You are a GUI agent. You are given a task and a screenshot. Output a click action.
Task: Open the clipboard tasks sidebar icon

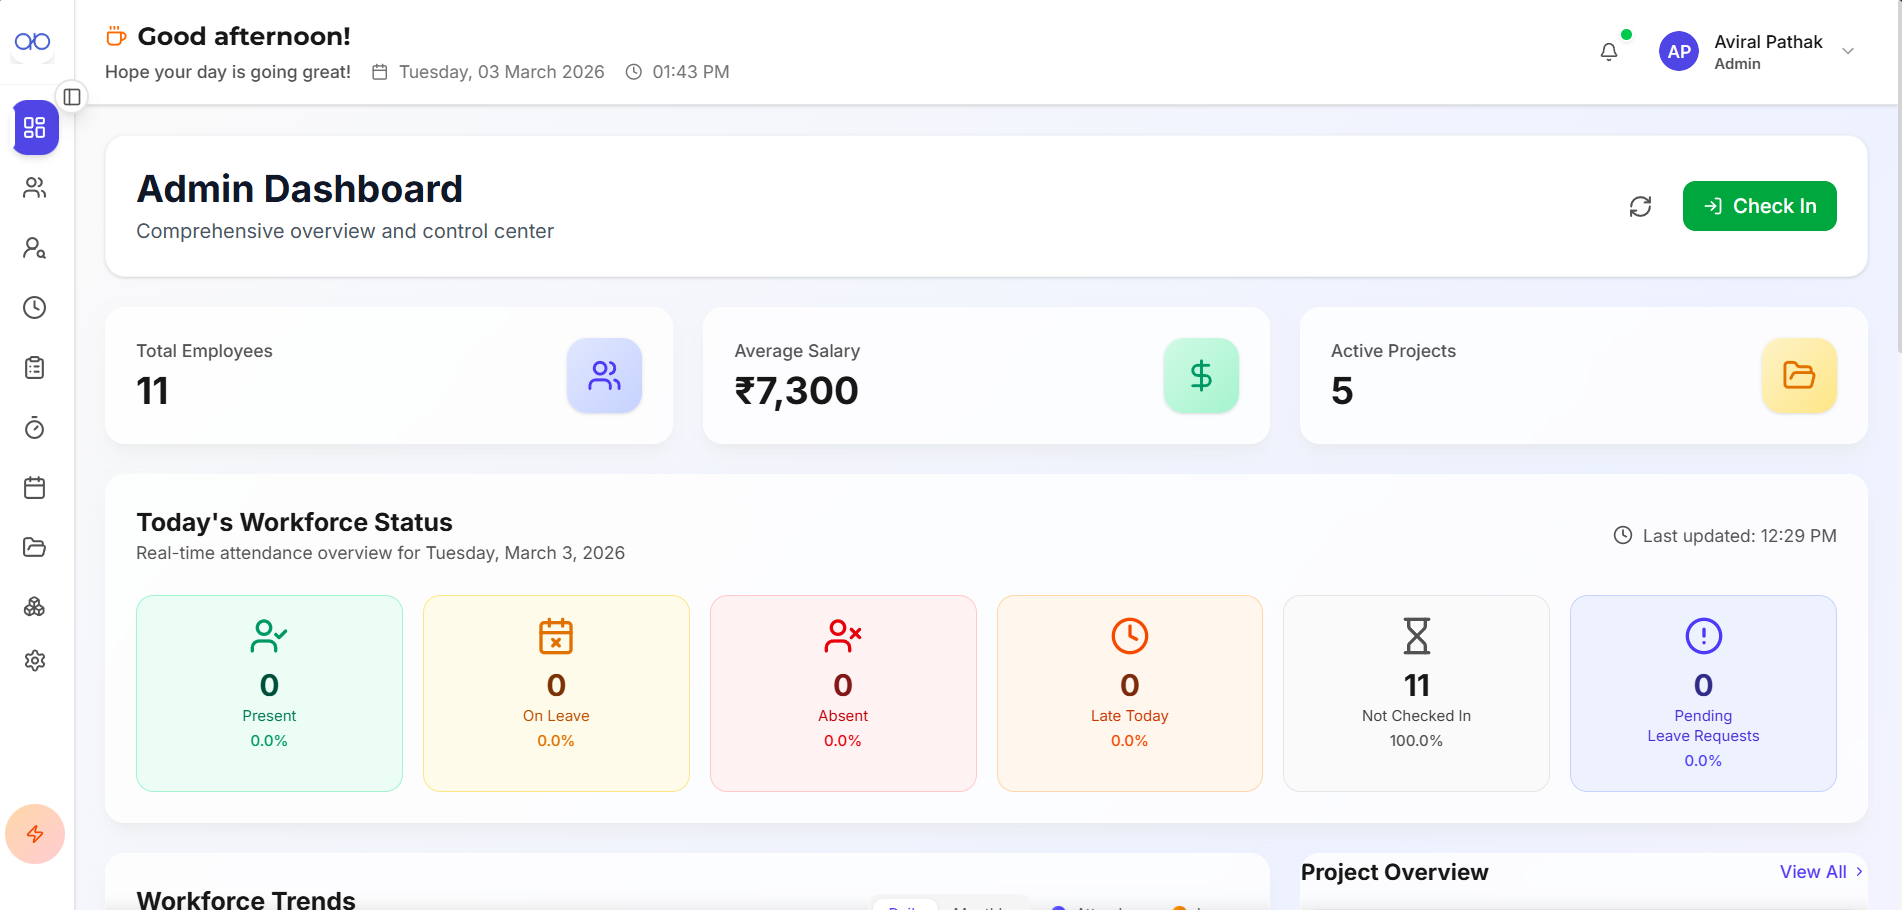click(35, 368)
